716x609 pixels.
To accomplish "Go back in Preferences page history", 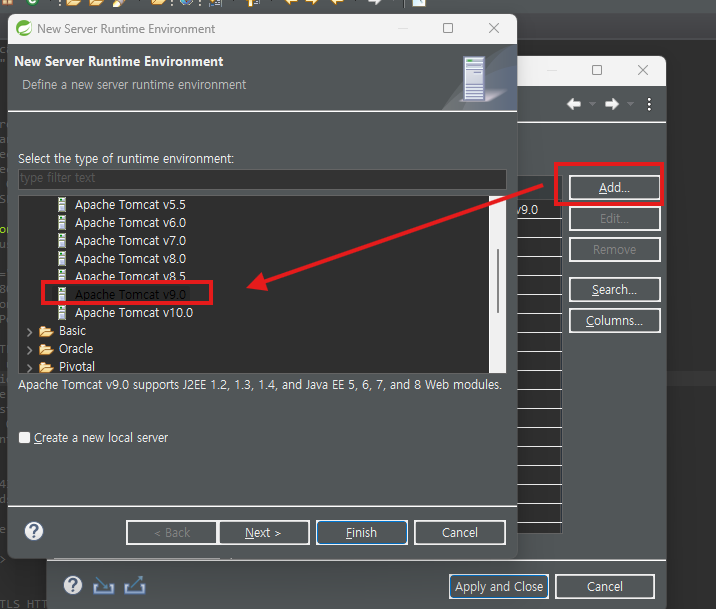I will (574, 104).
